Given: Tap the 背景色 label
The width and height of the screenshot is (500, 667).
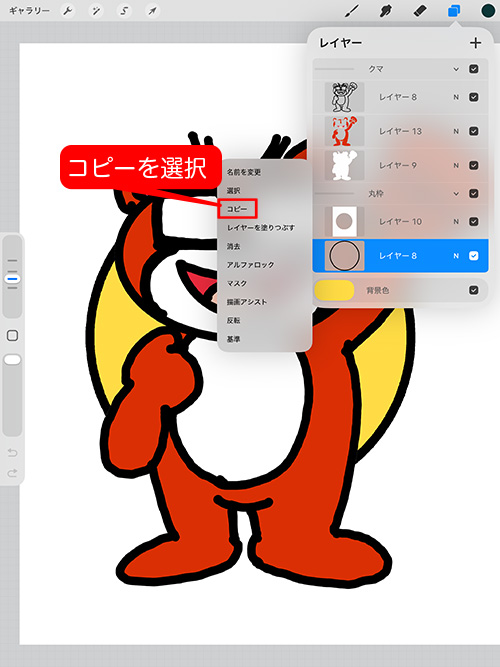Looking at the screenshot, I should [378, 291].
